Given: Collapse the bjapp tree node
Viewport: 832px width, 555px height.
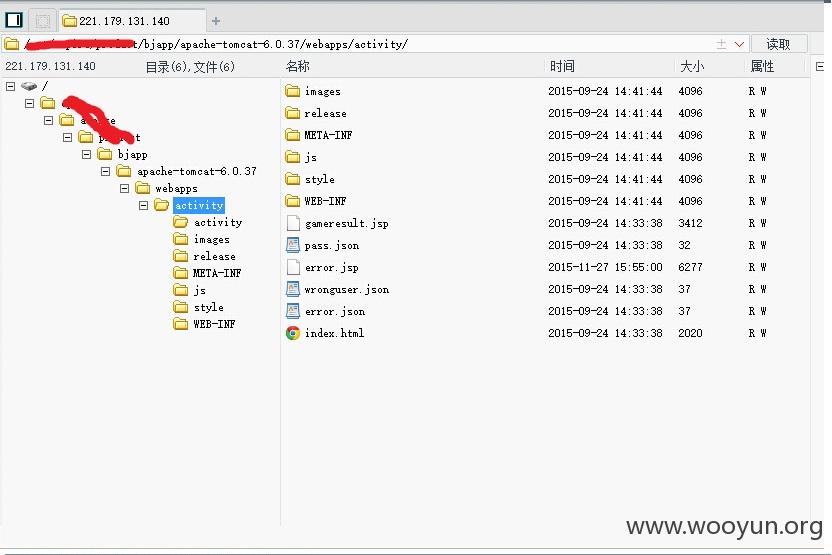Looking at the screenshot, I should [86, 154].
